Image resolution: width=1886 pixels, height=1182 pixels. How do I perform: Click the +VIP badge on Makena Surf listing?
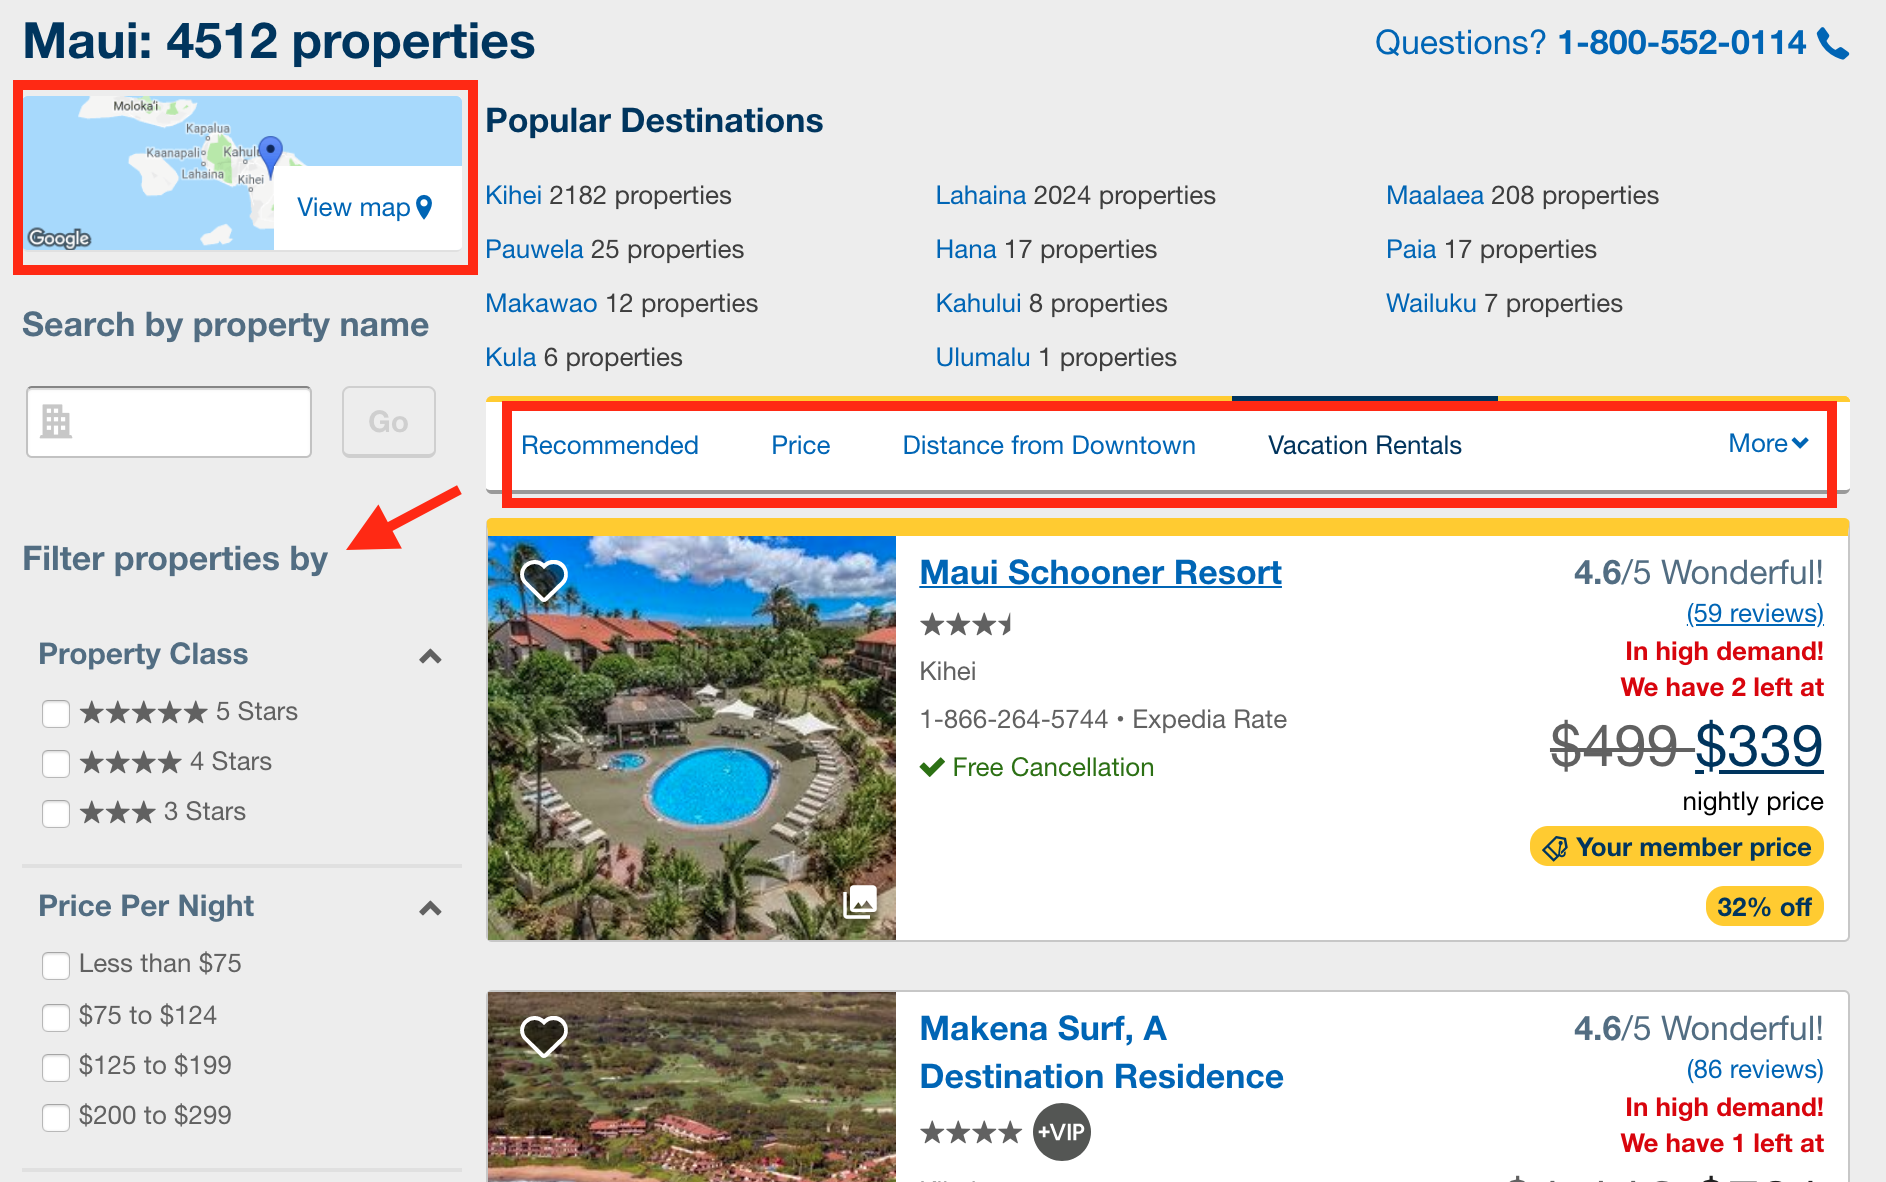click(x=1061, y=1131)
